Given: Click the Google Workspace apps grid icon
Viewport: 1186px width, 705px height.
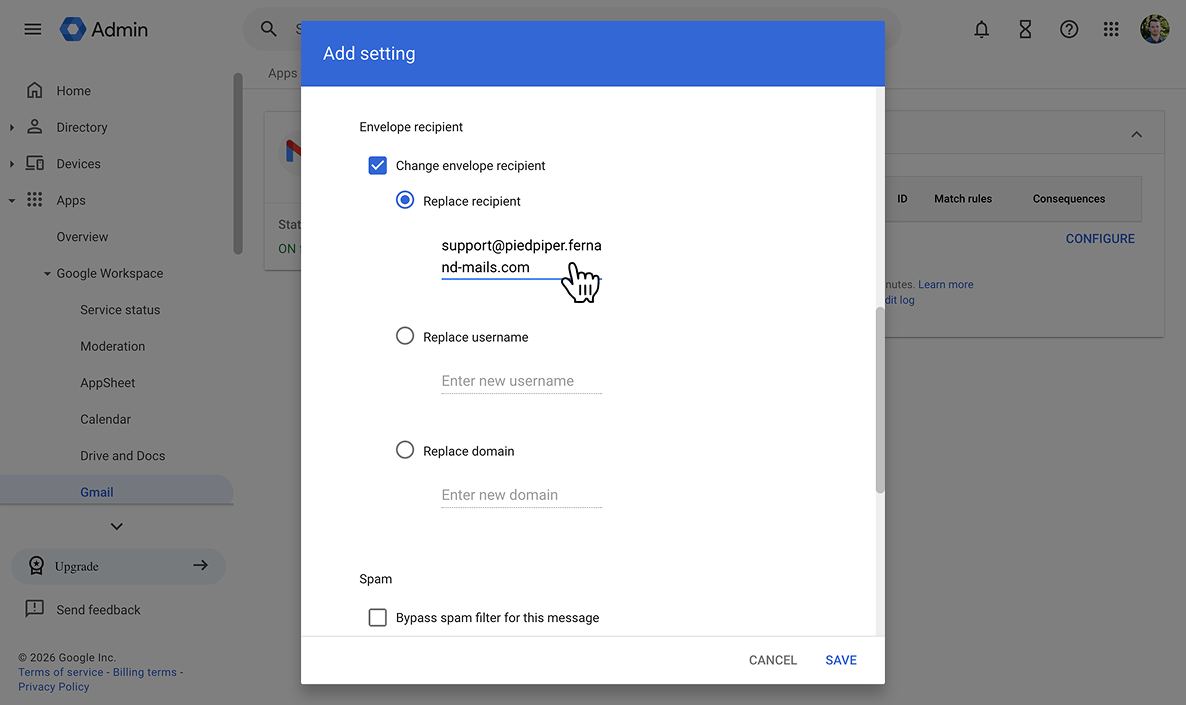Looking at the screenshot, I should click(1110, 29).
